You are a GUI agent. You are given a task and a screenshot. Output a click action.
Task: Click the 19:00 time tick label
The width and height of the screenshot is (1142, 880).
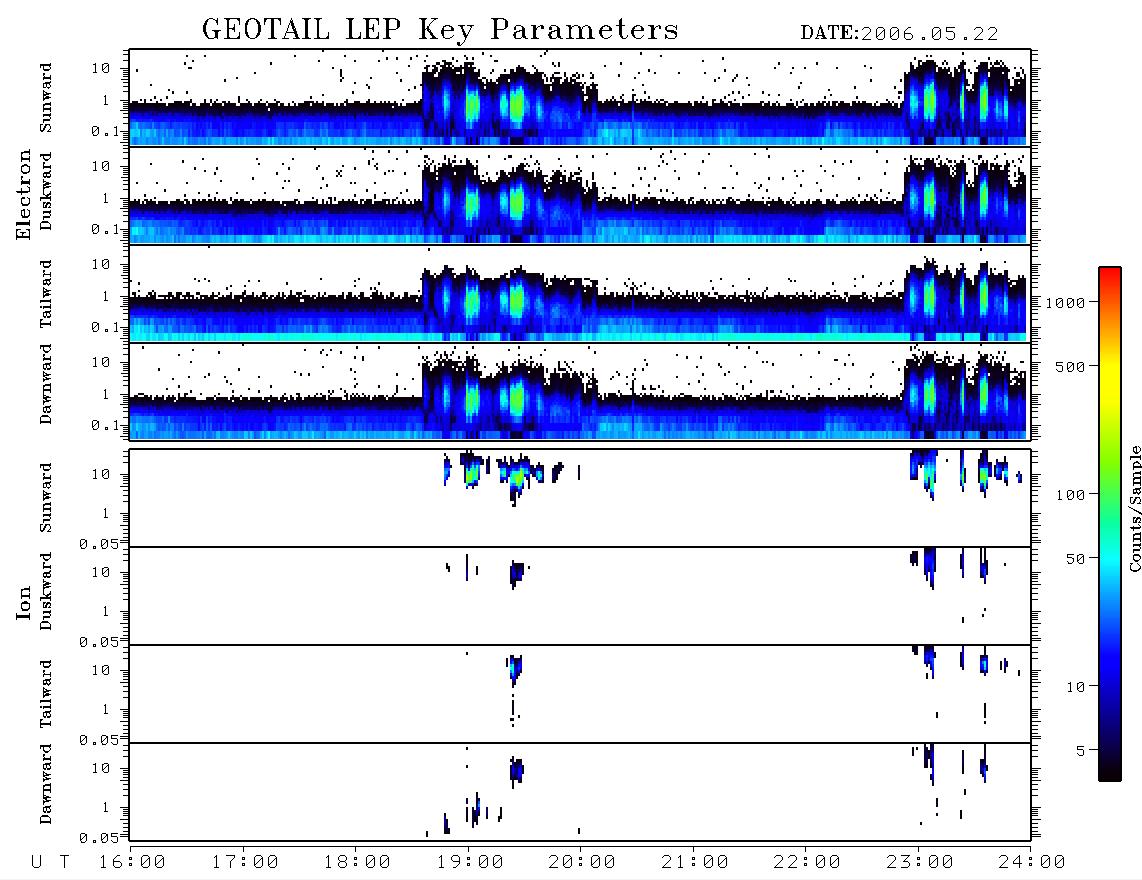click(470, 862)
